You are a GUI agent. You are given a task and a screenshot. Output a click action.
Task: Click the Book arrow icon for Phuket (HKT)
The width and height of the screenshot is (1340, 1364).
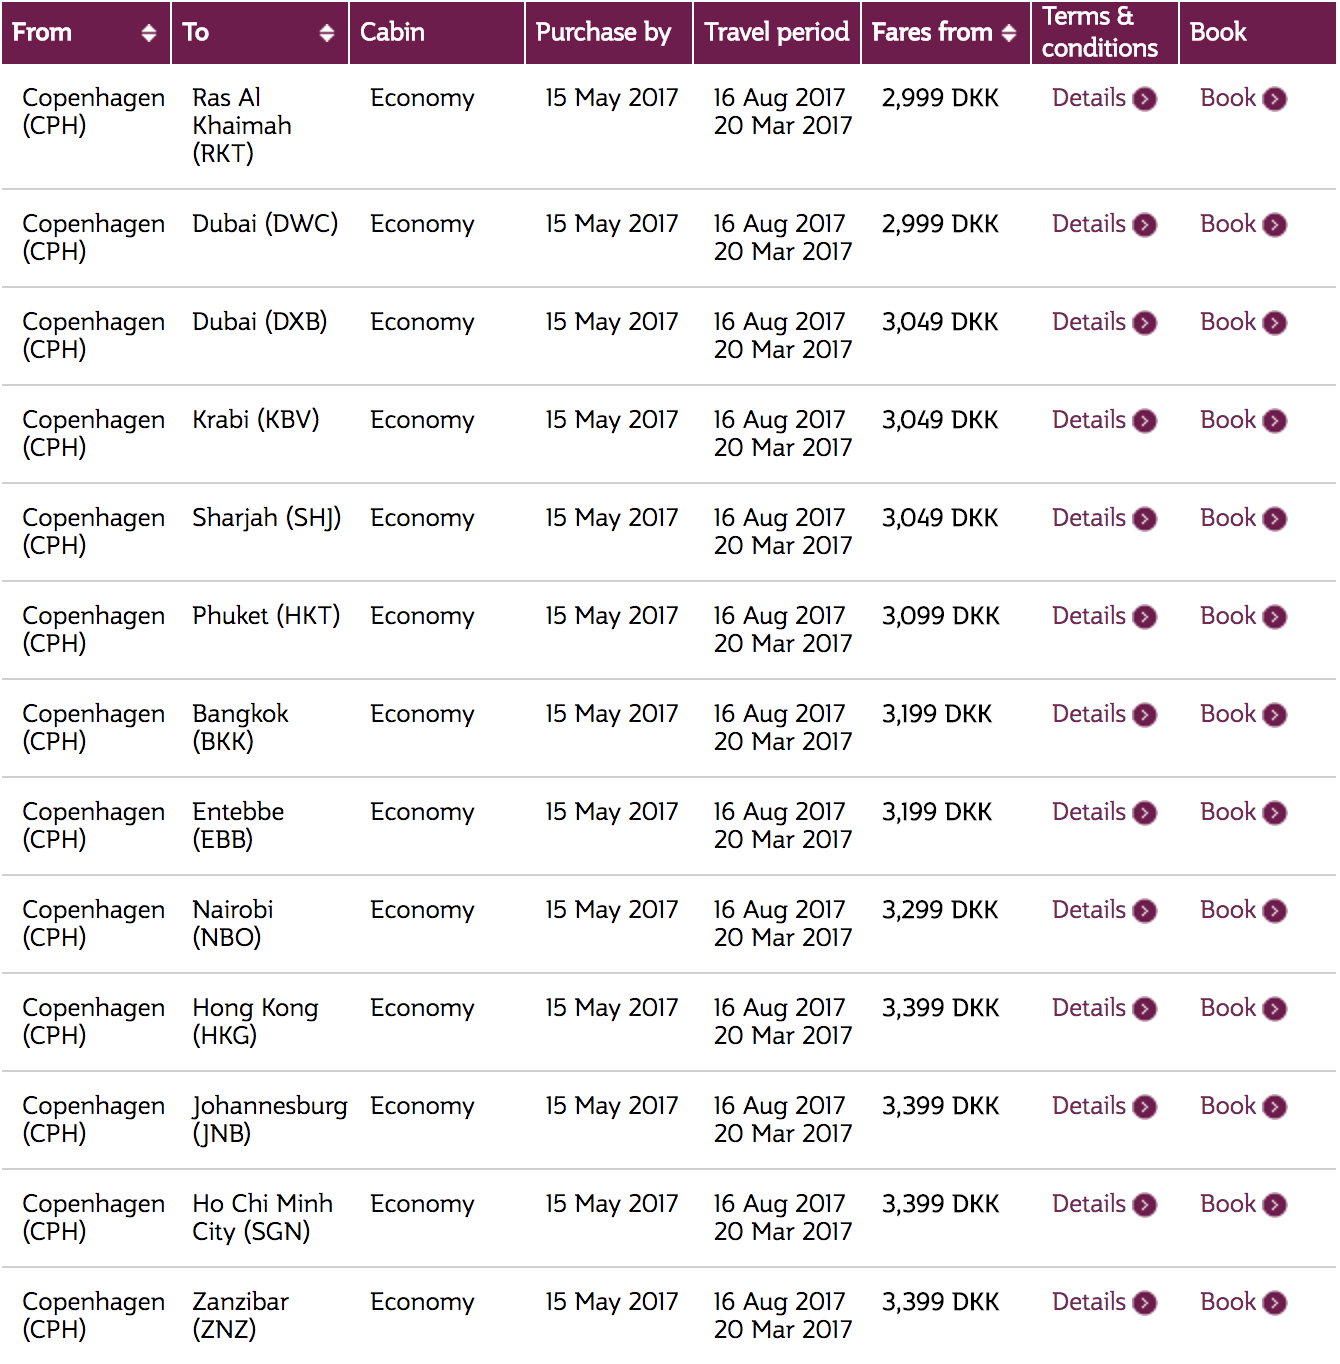click(x=1274, y=617)
